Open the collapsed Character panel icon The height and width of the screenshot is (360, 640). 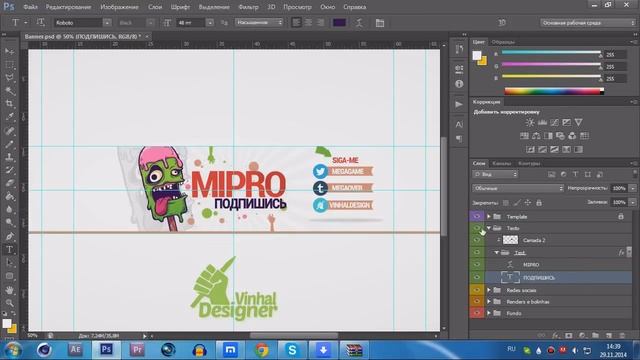[459, 124]
